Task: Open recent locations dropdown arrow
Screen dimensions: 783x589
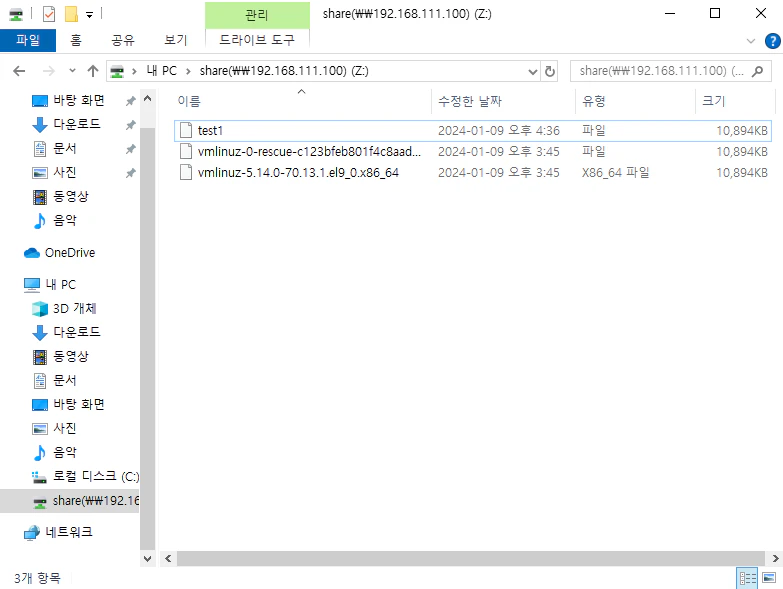Action: [x=72, y=71]
